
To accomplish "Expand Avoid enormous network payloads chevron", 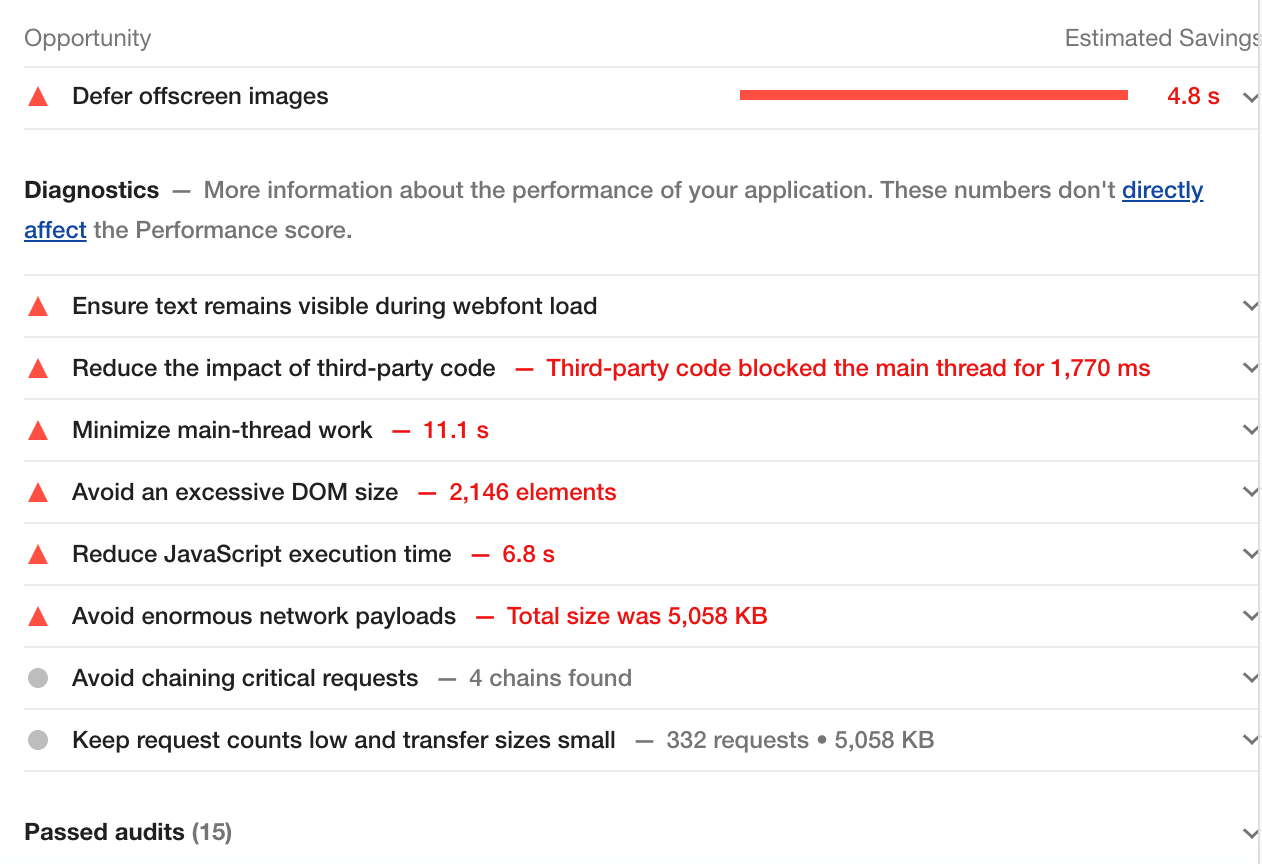I will click(1250, 617).
